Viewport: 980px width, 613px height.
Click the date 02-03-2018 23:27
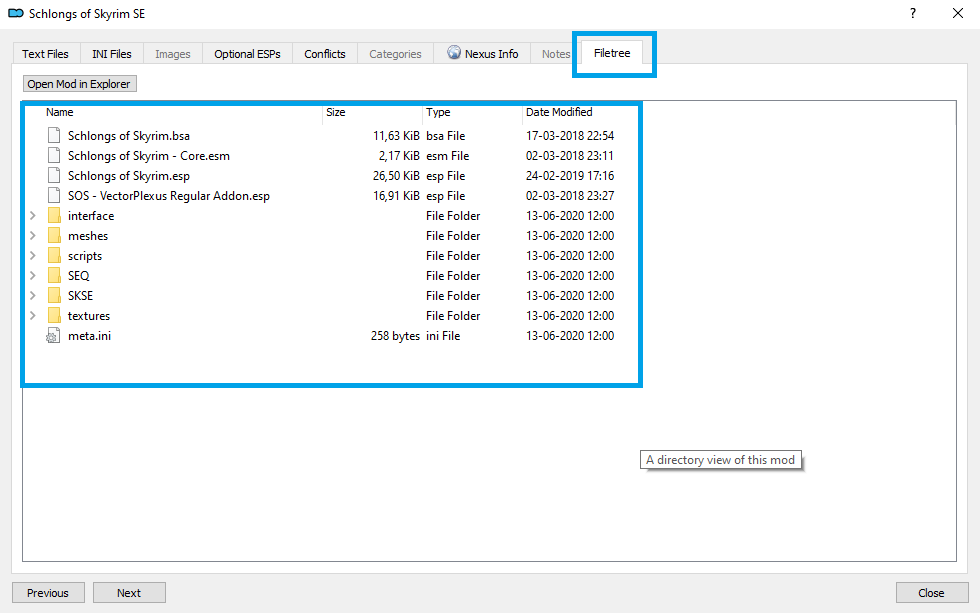pos(570,196)
